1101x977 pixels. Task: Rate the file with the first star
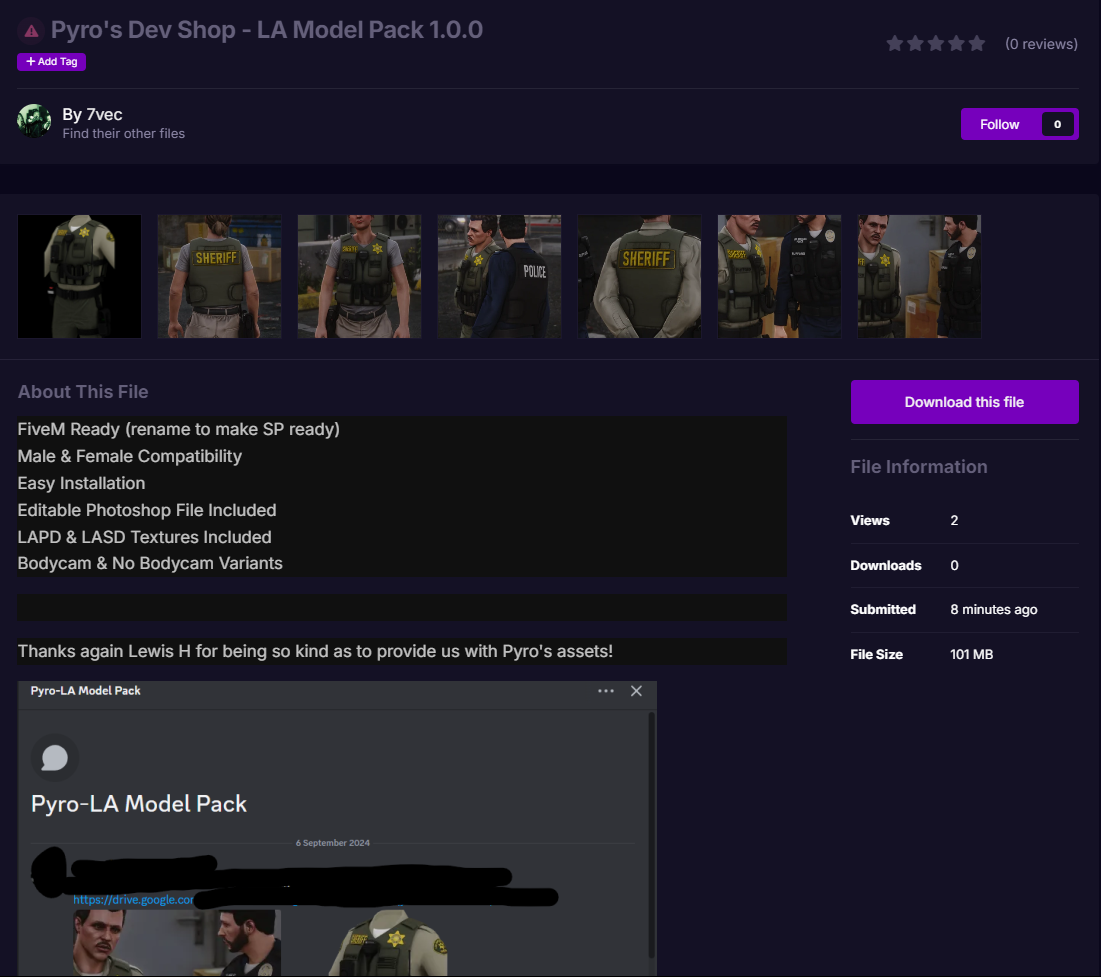(894, 44)
